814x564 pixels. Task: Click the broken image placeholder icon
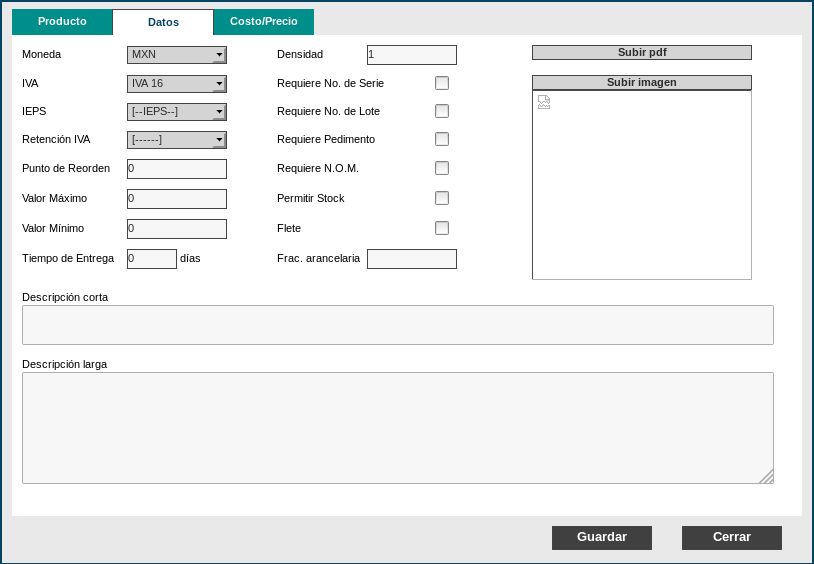tap(544, 102)
